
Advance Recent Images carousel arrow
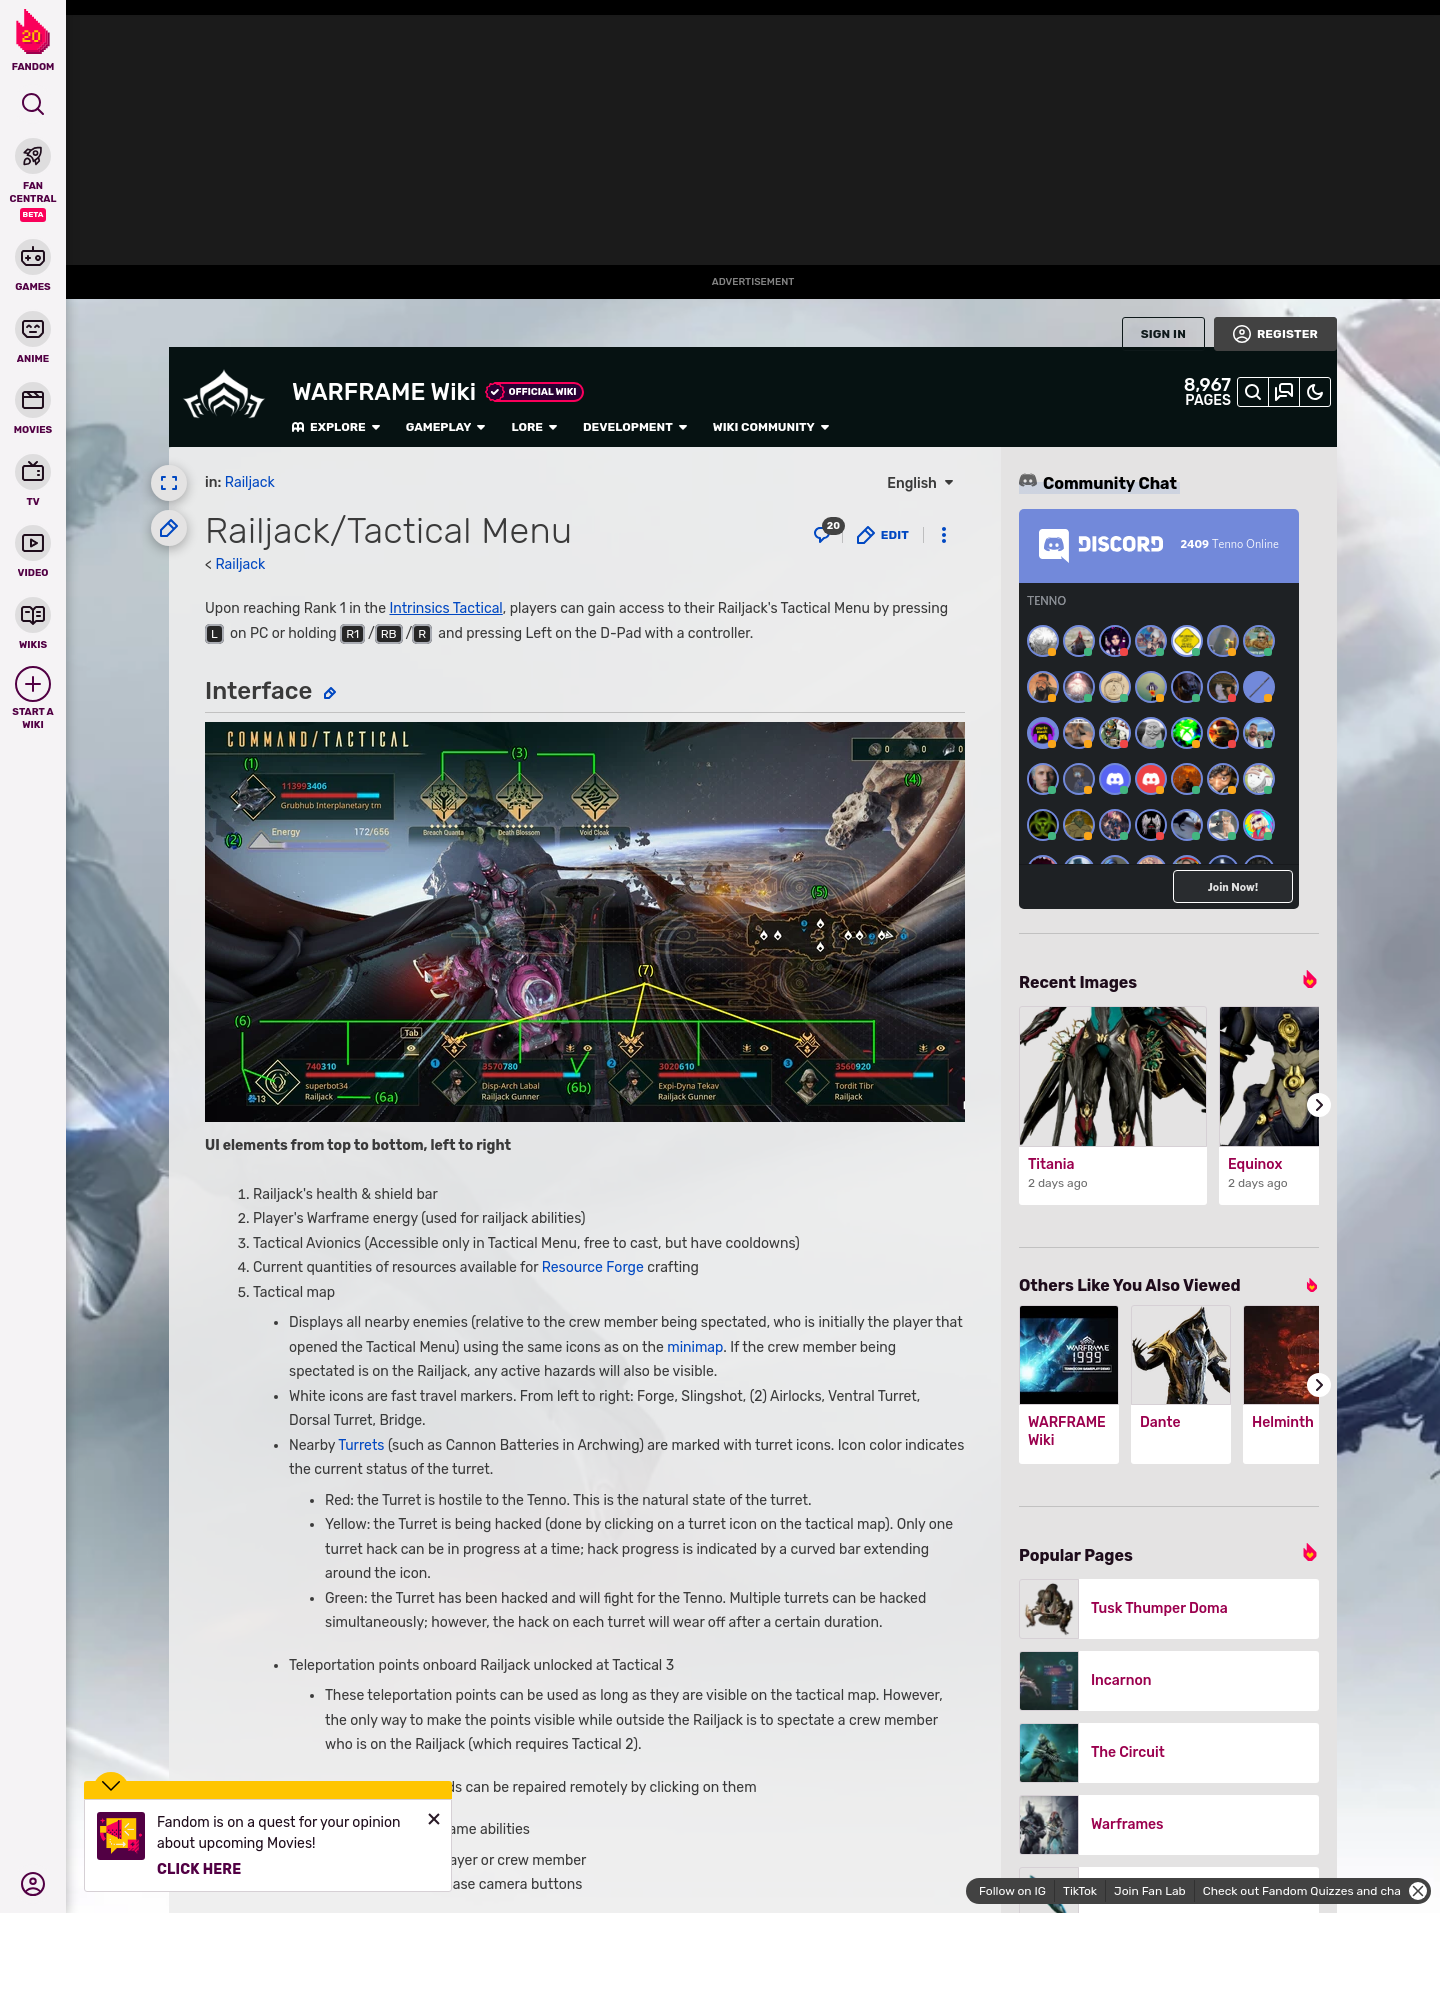(1319, 1105)
